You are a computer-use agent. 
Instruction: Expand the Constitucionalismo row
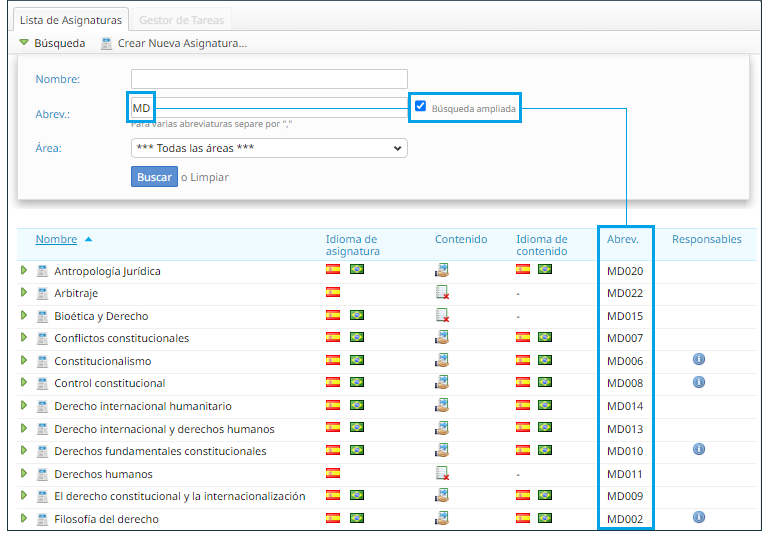coord(24,360)
